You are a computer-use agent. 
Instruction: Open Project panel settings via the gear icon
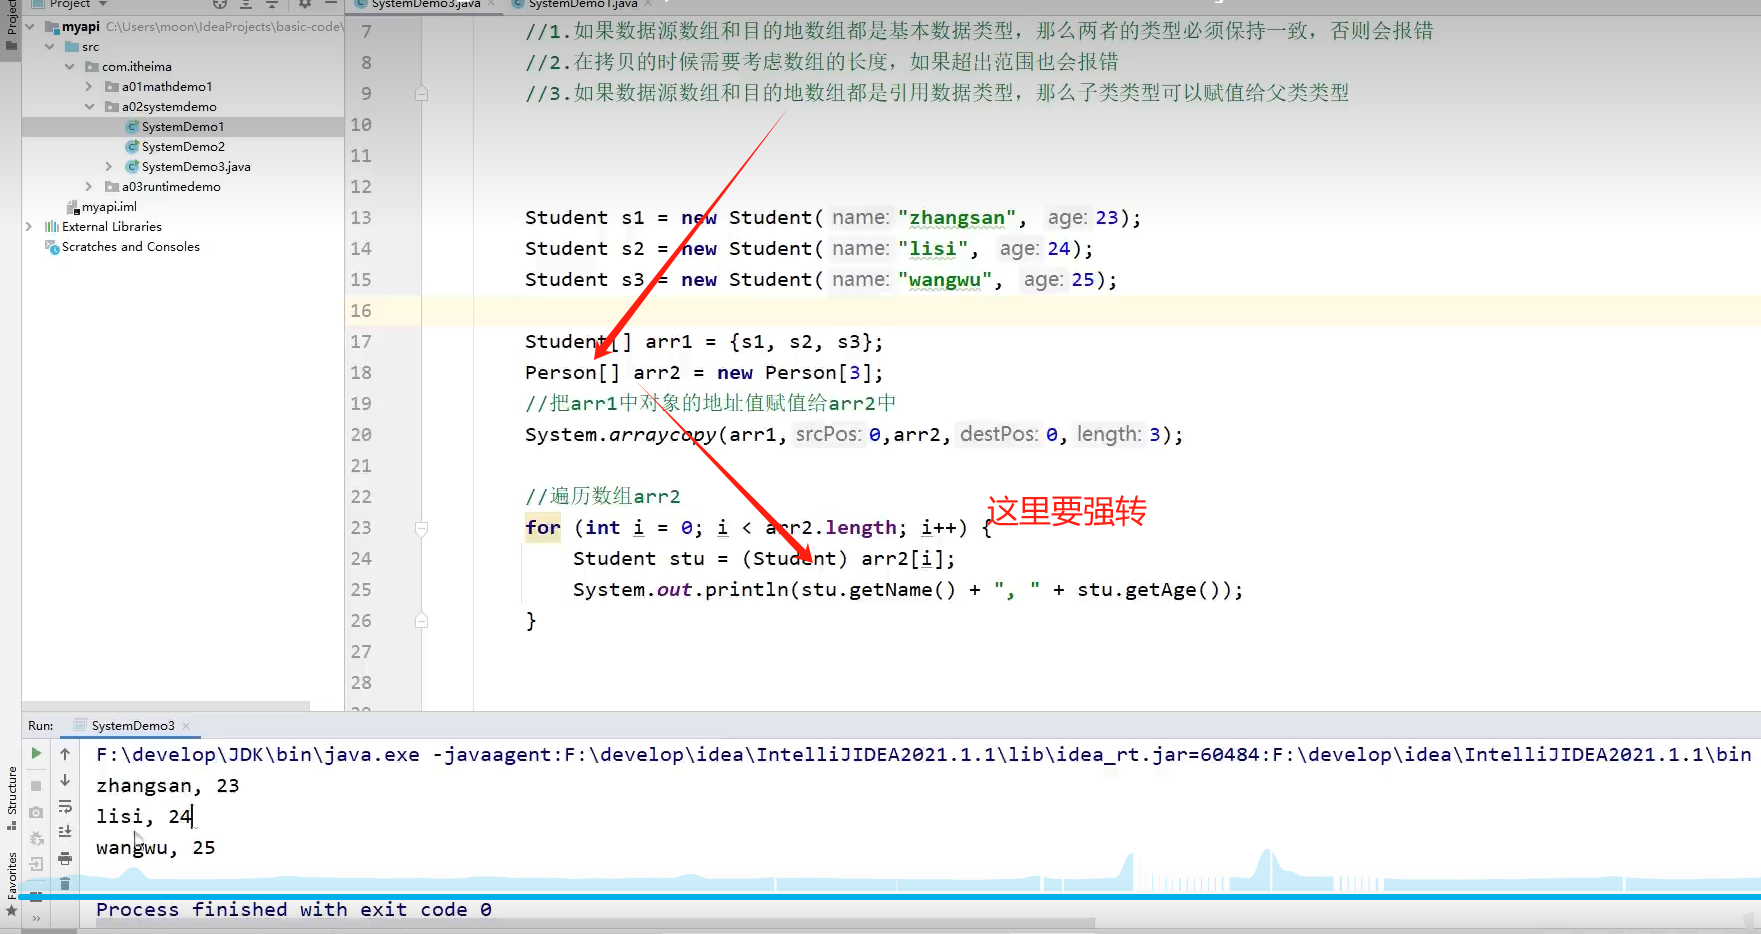tap(305, 5)
